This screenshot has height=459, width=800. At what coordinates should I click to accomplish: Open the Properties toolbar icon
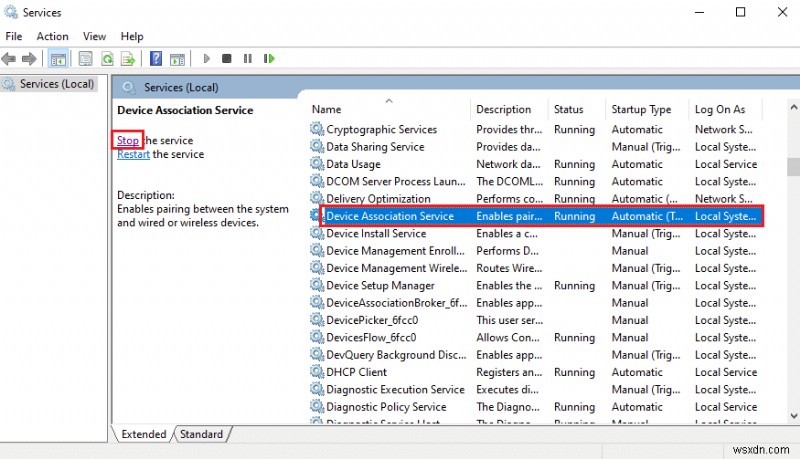point(86,59)
